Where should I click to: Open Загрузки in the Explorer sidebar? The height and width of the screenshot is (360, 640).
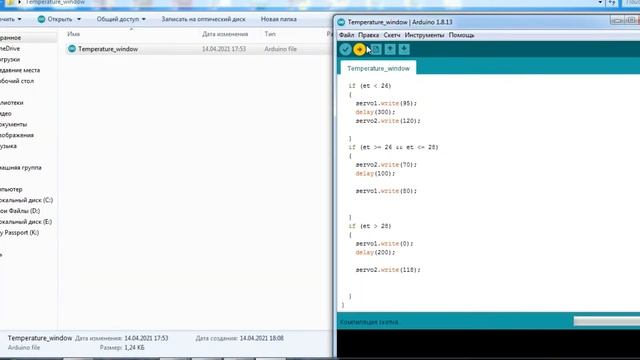(x=10, y=59)
